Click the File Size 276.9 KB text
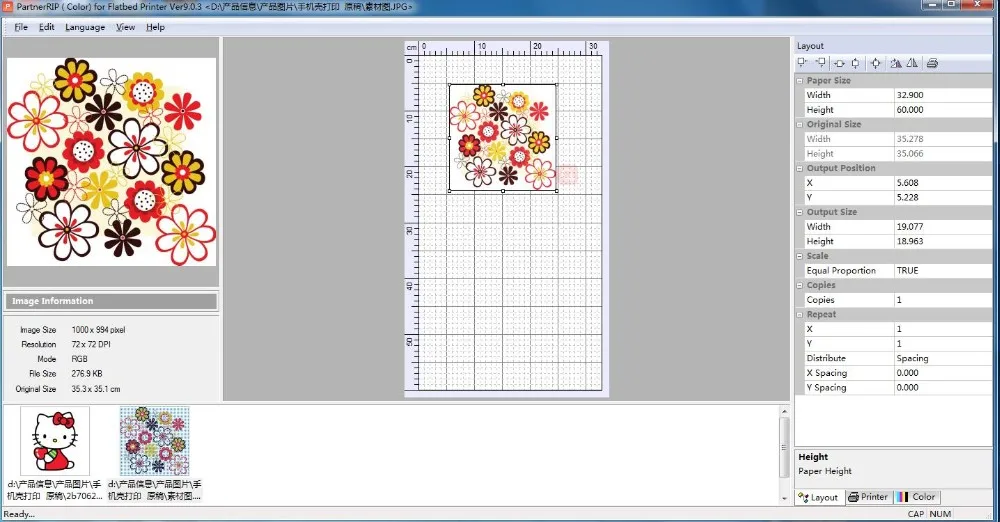The width and height of the screenshot is (1000, 522). pos(87,374)
